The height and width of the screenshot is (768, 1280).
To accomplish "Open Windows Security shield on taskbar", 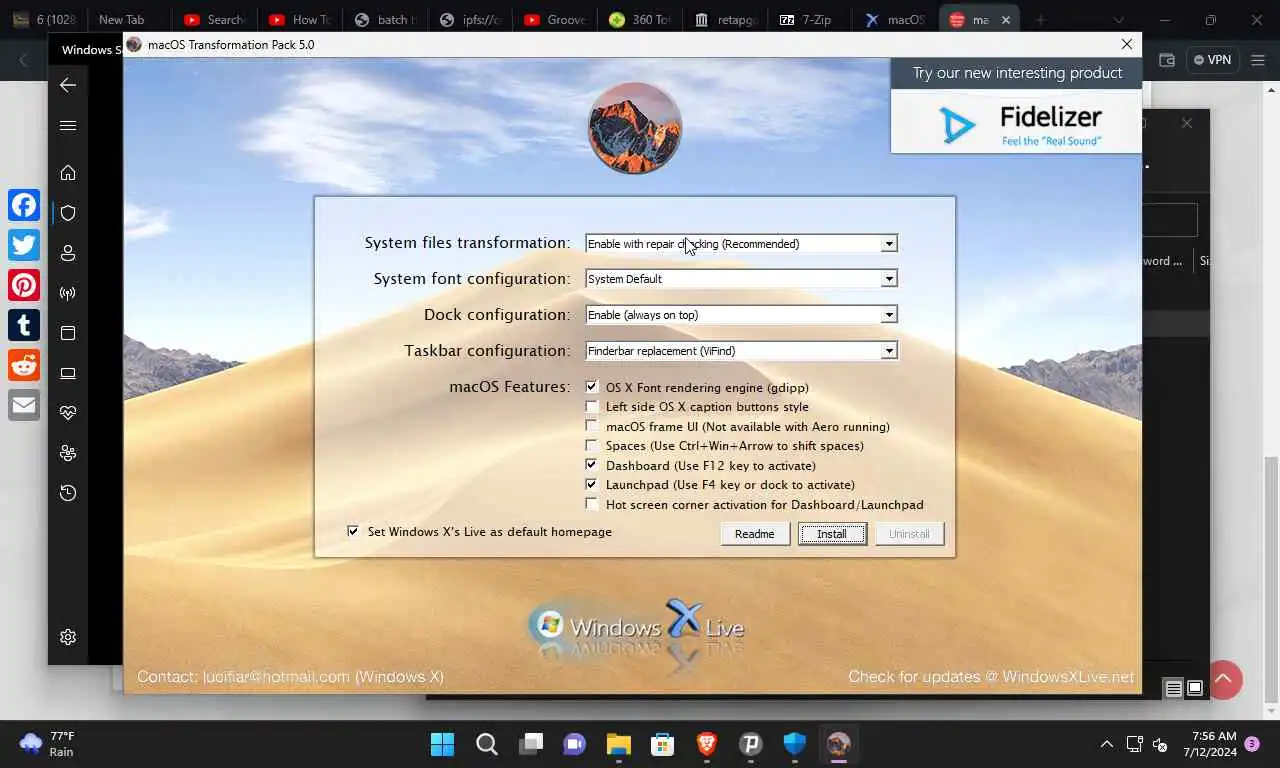I will tap(795, 744).
